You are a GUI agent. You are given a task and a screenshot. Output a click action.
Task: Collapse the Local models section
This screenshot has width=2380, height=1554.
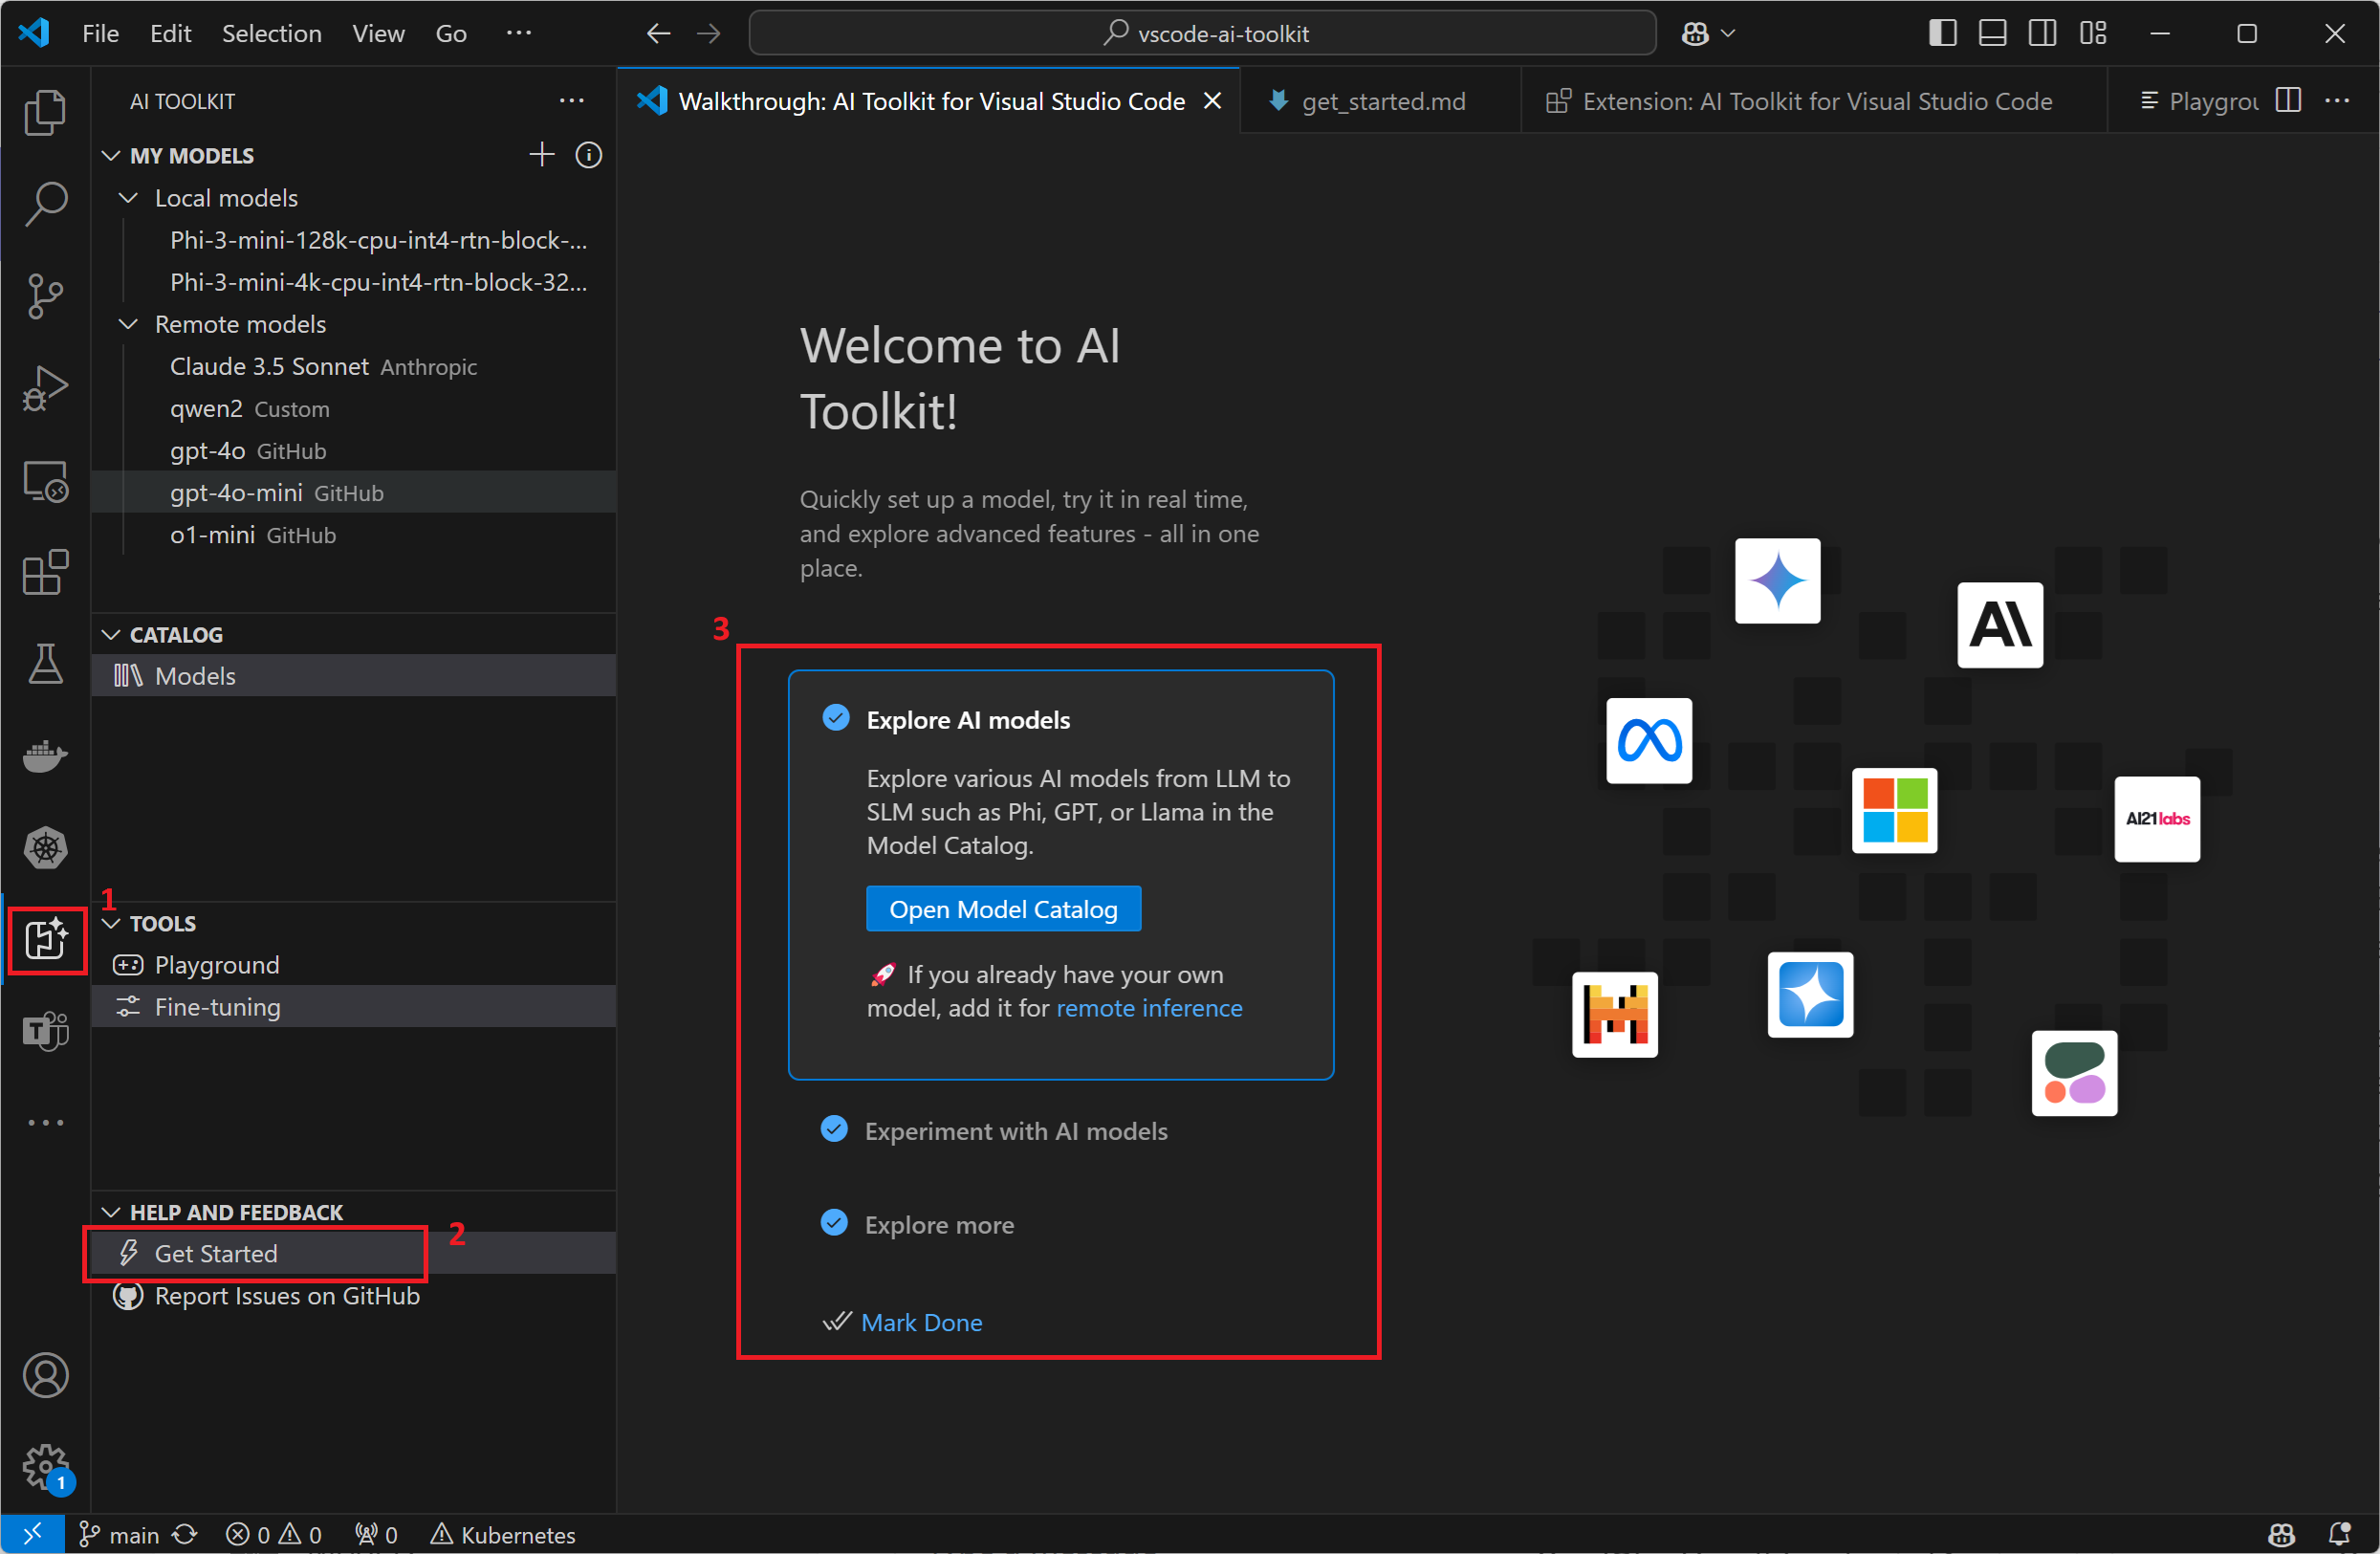coord(128,197)
